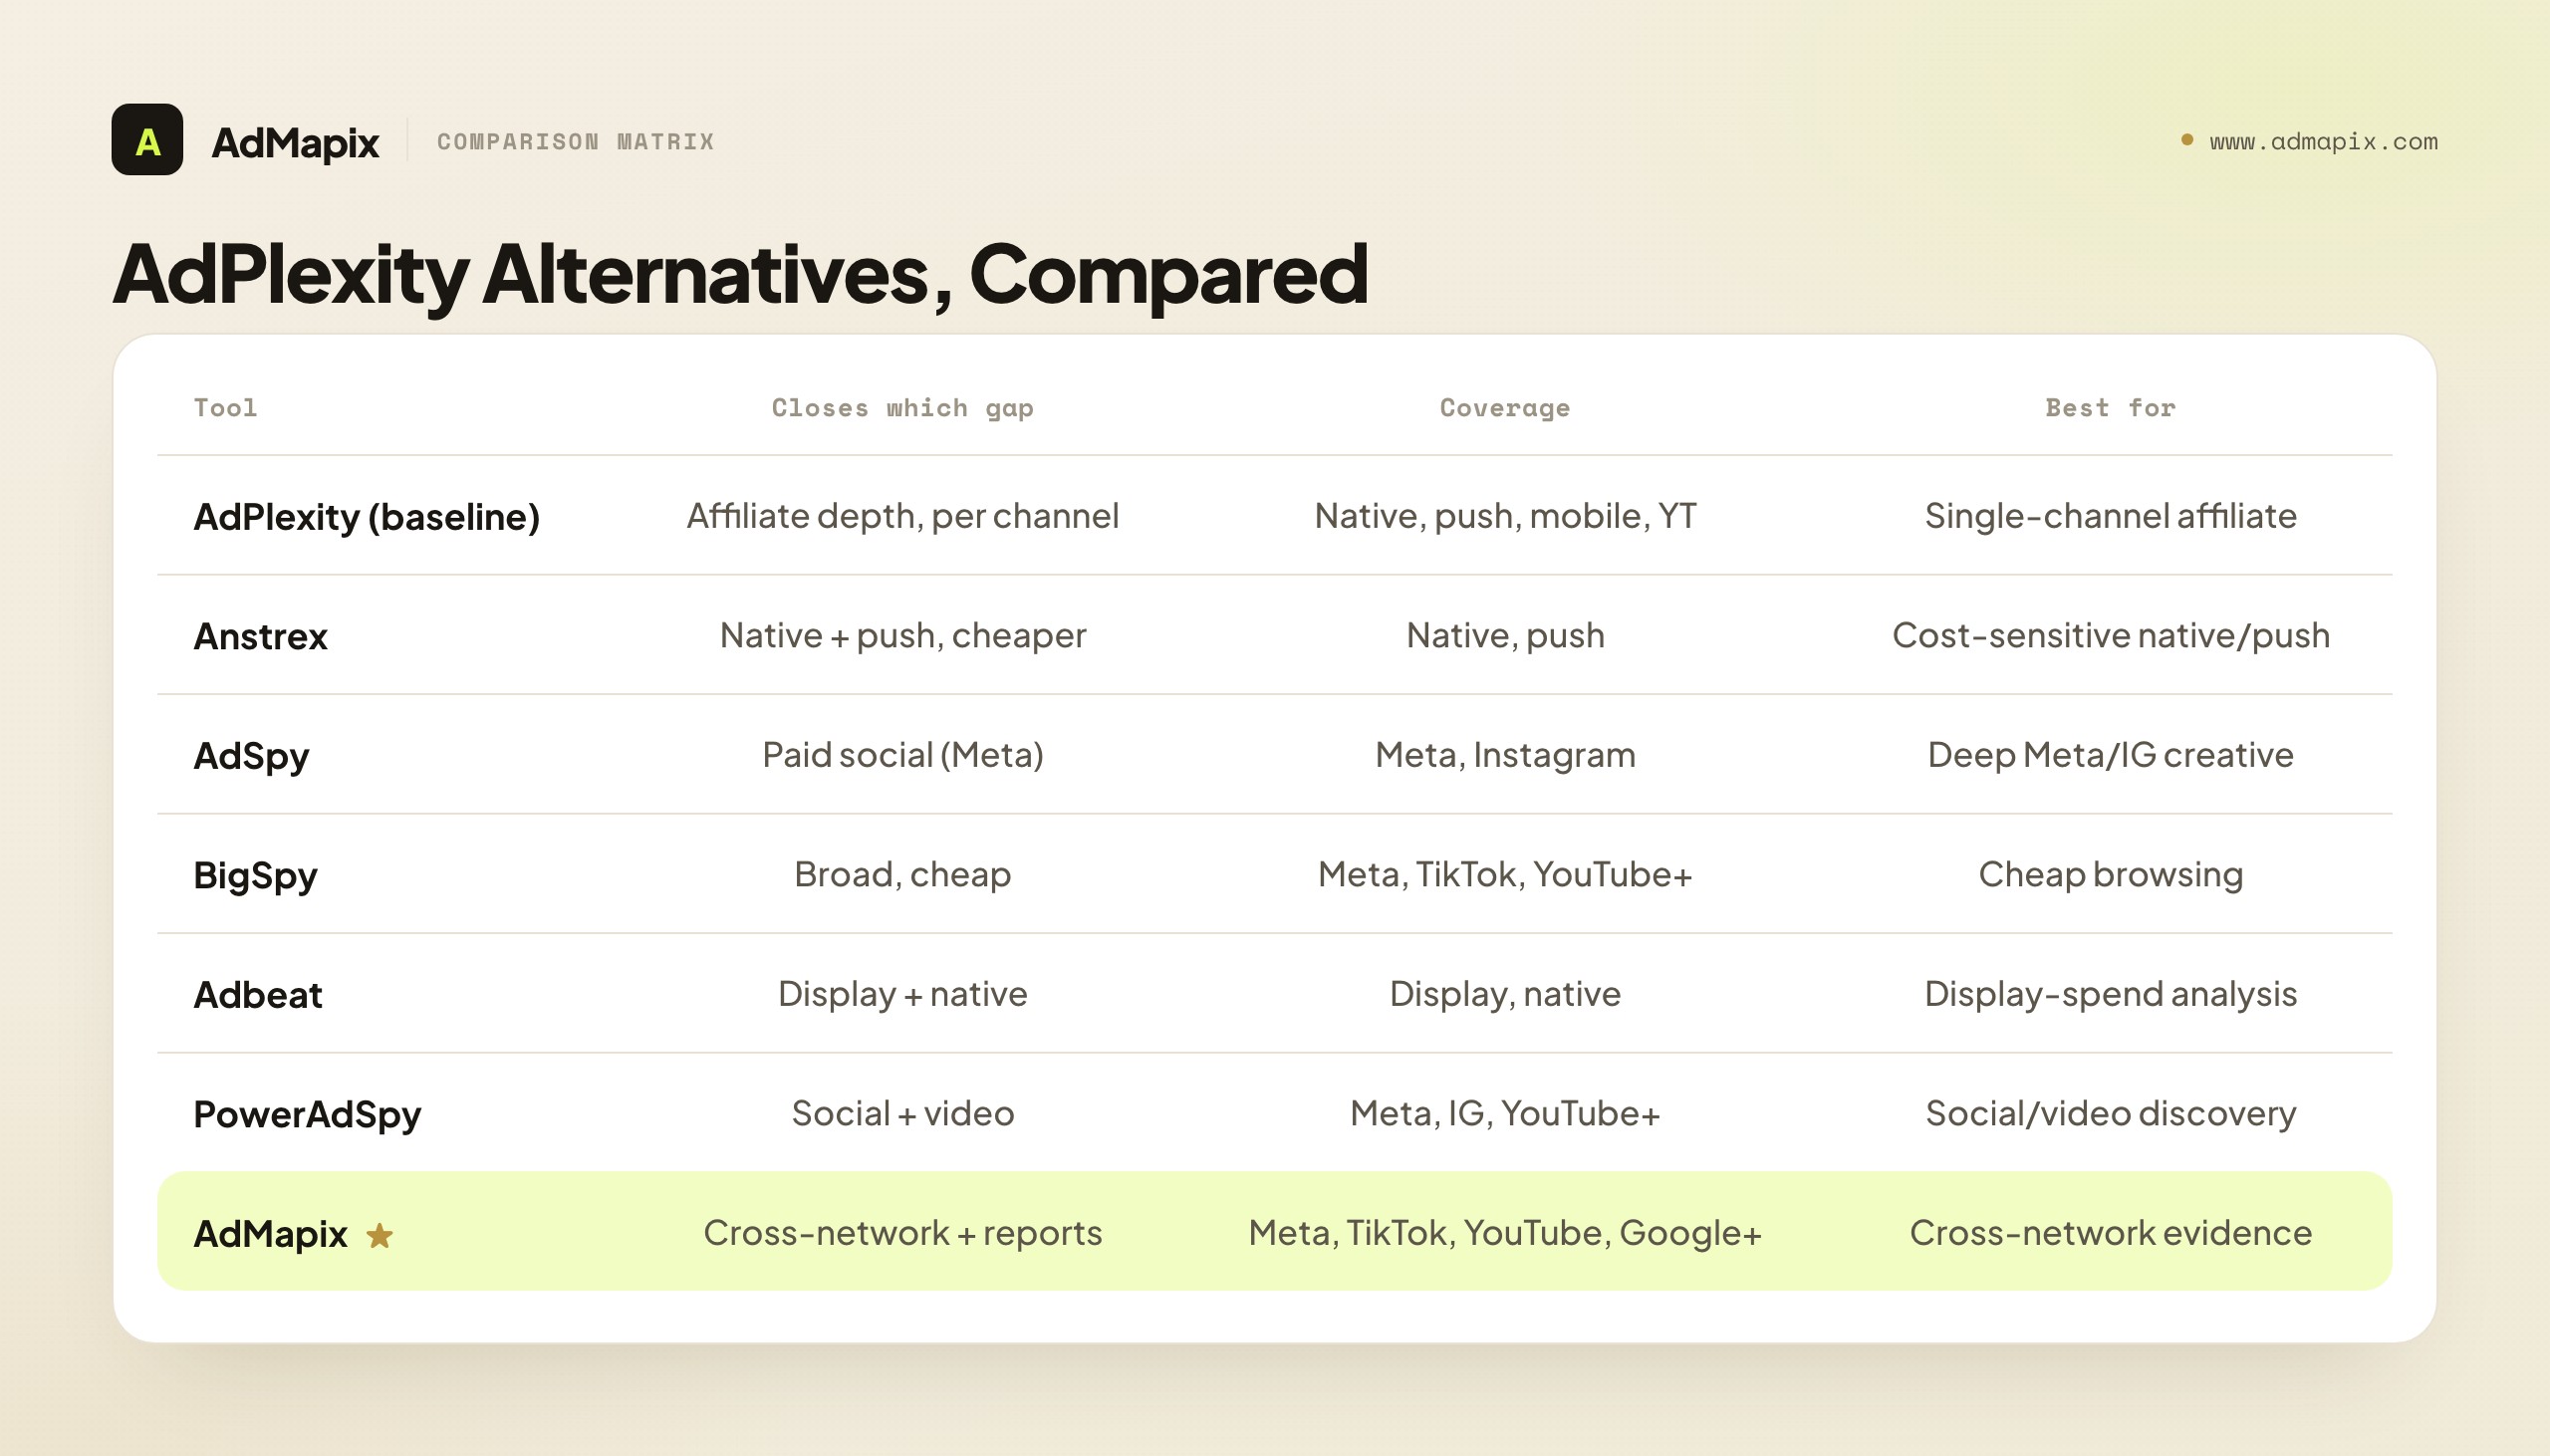Click the Meta, TikTok, YouTube+ cell
Image resolution: width=2550 pixels, height=1456 pixels.
1505,875
